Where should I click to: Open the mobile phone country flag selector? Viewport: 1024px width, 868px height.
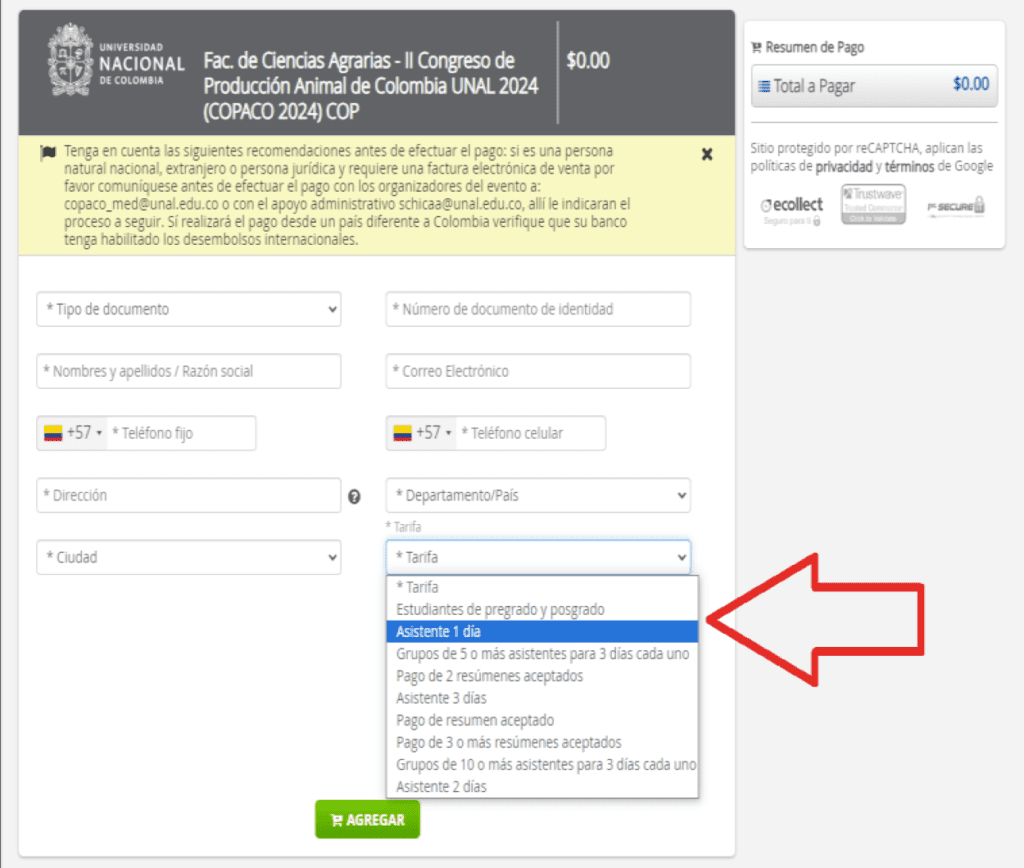421,433
